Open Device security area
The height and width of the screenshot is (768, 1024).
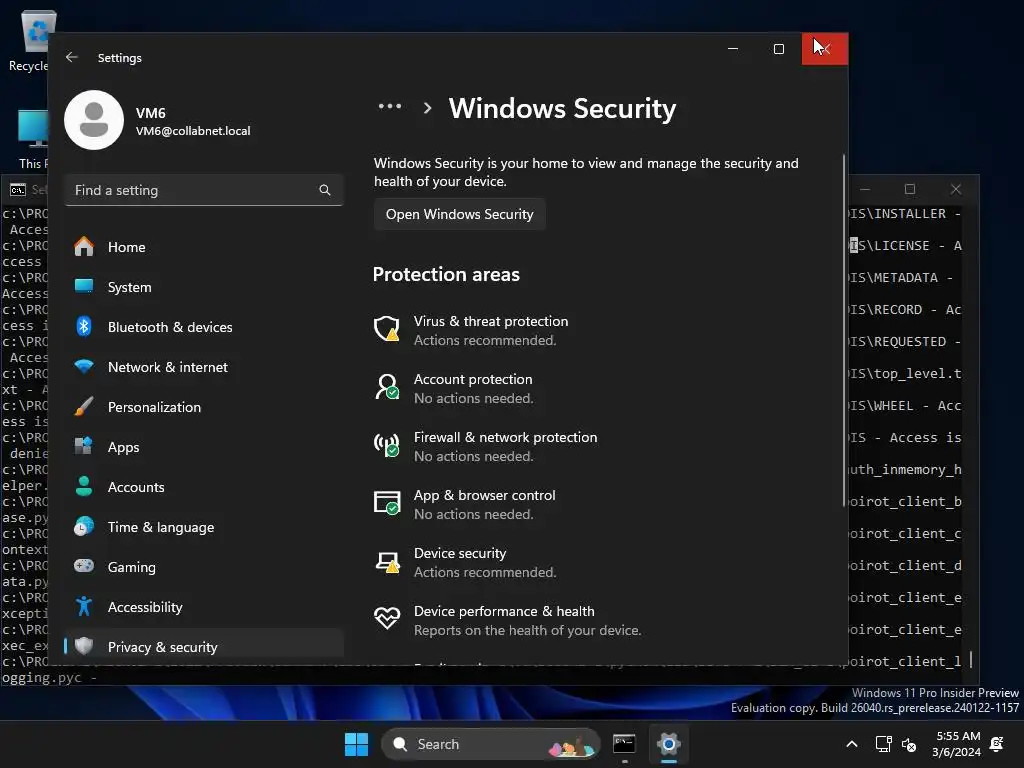coord(465,562)
